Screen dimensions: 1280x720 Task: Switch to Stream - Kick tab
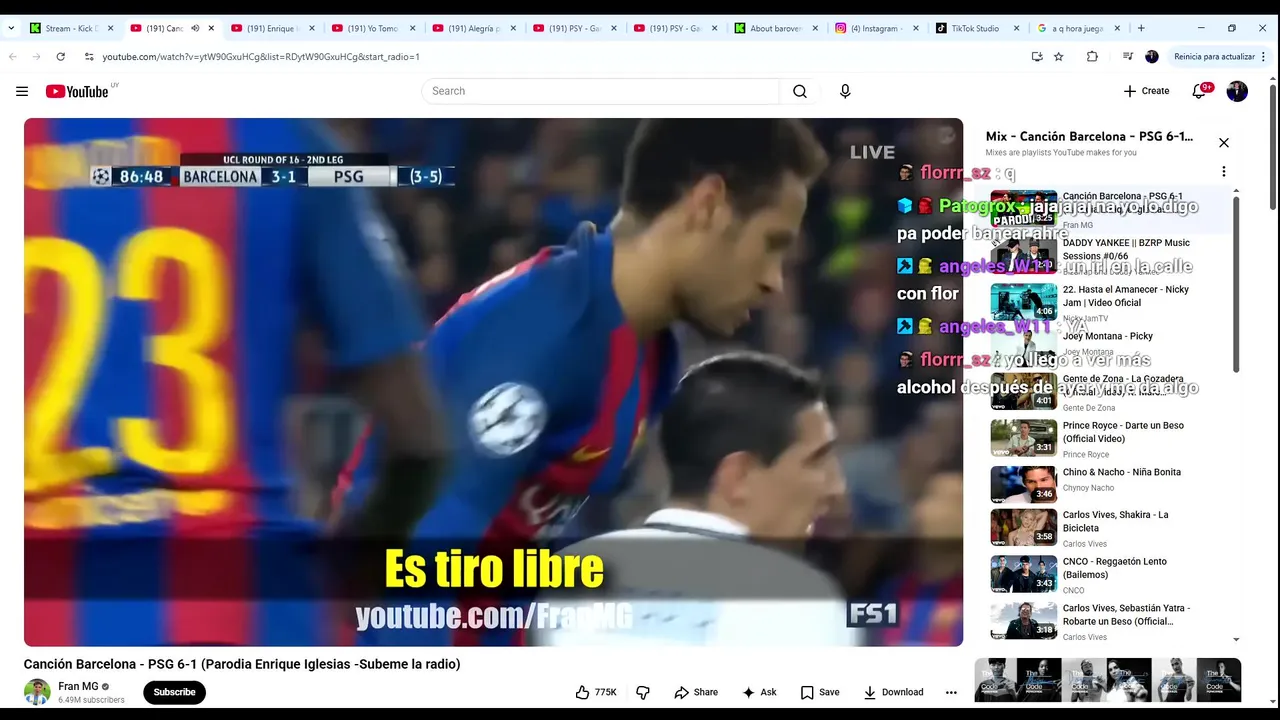click(x=70, y=28)
